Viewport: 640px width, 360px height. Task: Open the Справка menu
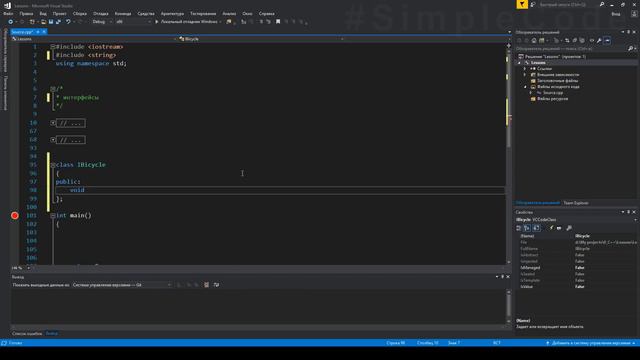coord(267,13)
